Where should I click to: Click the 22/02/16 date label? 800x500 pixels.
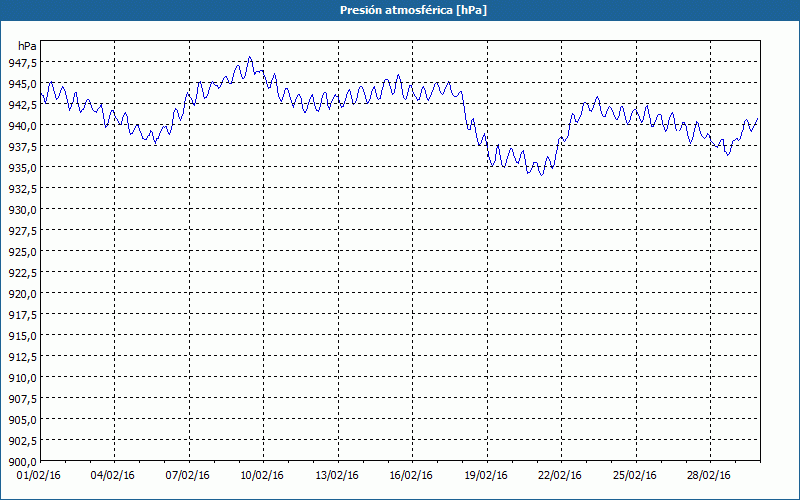click(x=560, y=476)
